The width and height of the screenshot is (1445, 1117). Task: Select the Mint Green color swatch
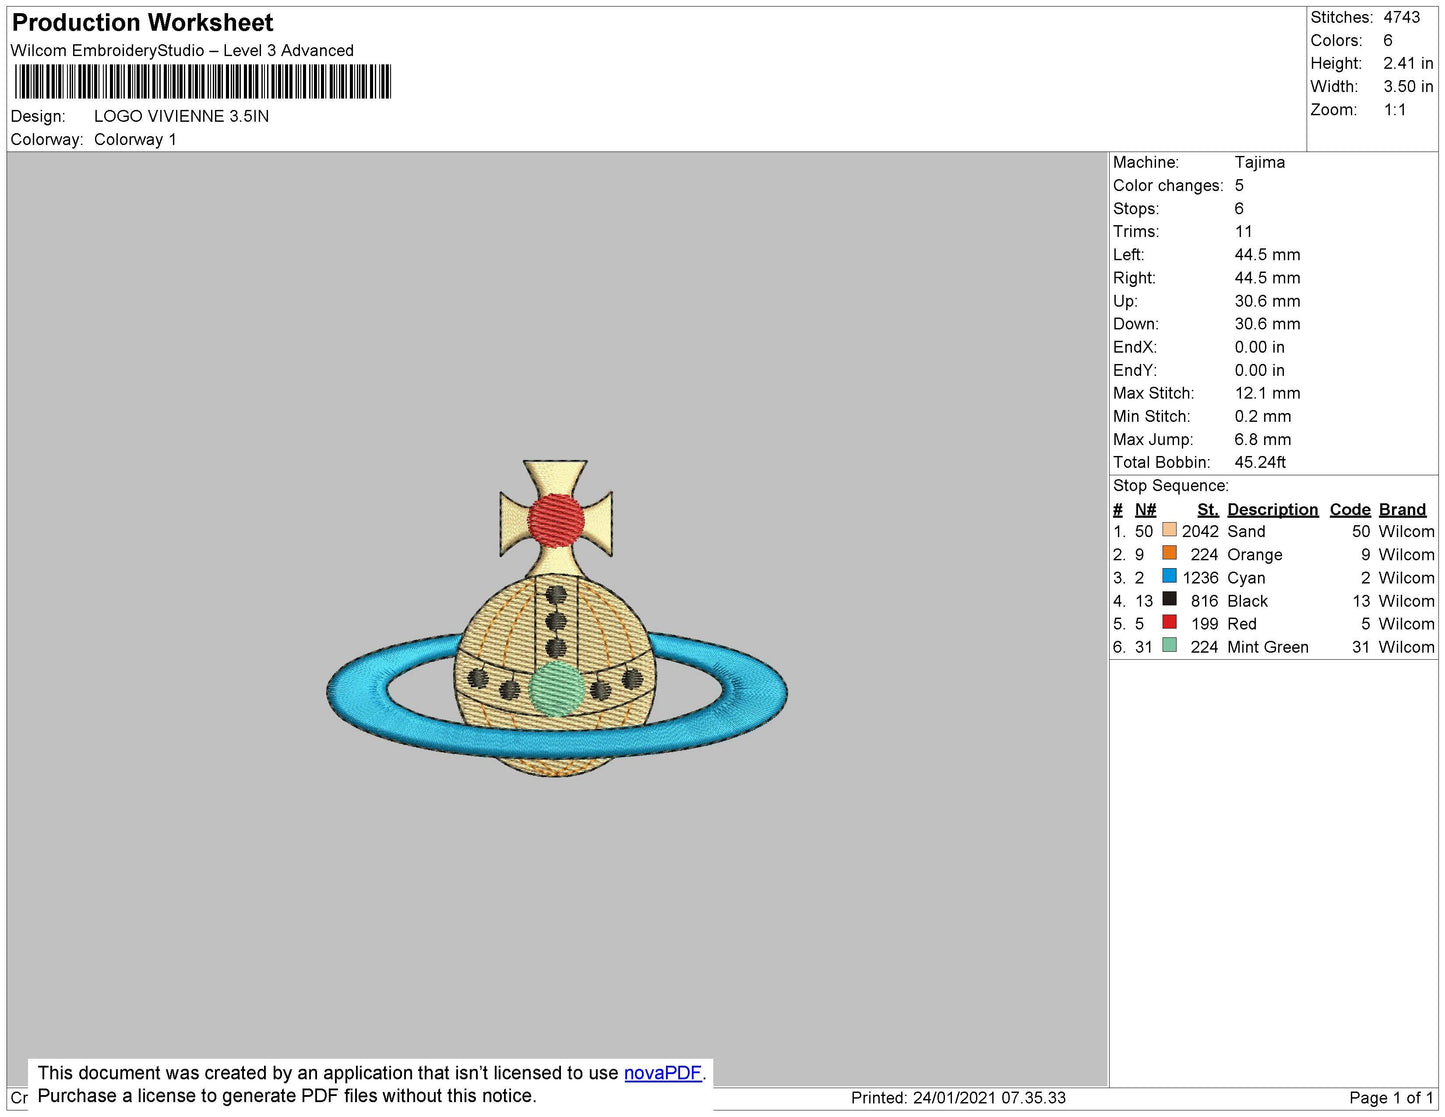pyautogui.click(x=1169, y=645)
